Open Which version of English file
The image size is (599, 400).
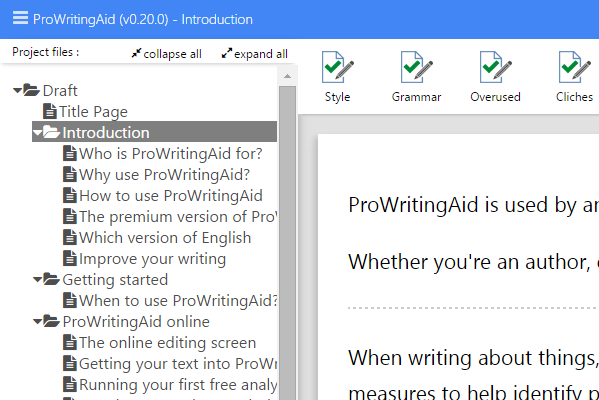click(165, 238)
